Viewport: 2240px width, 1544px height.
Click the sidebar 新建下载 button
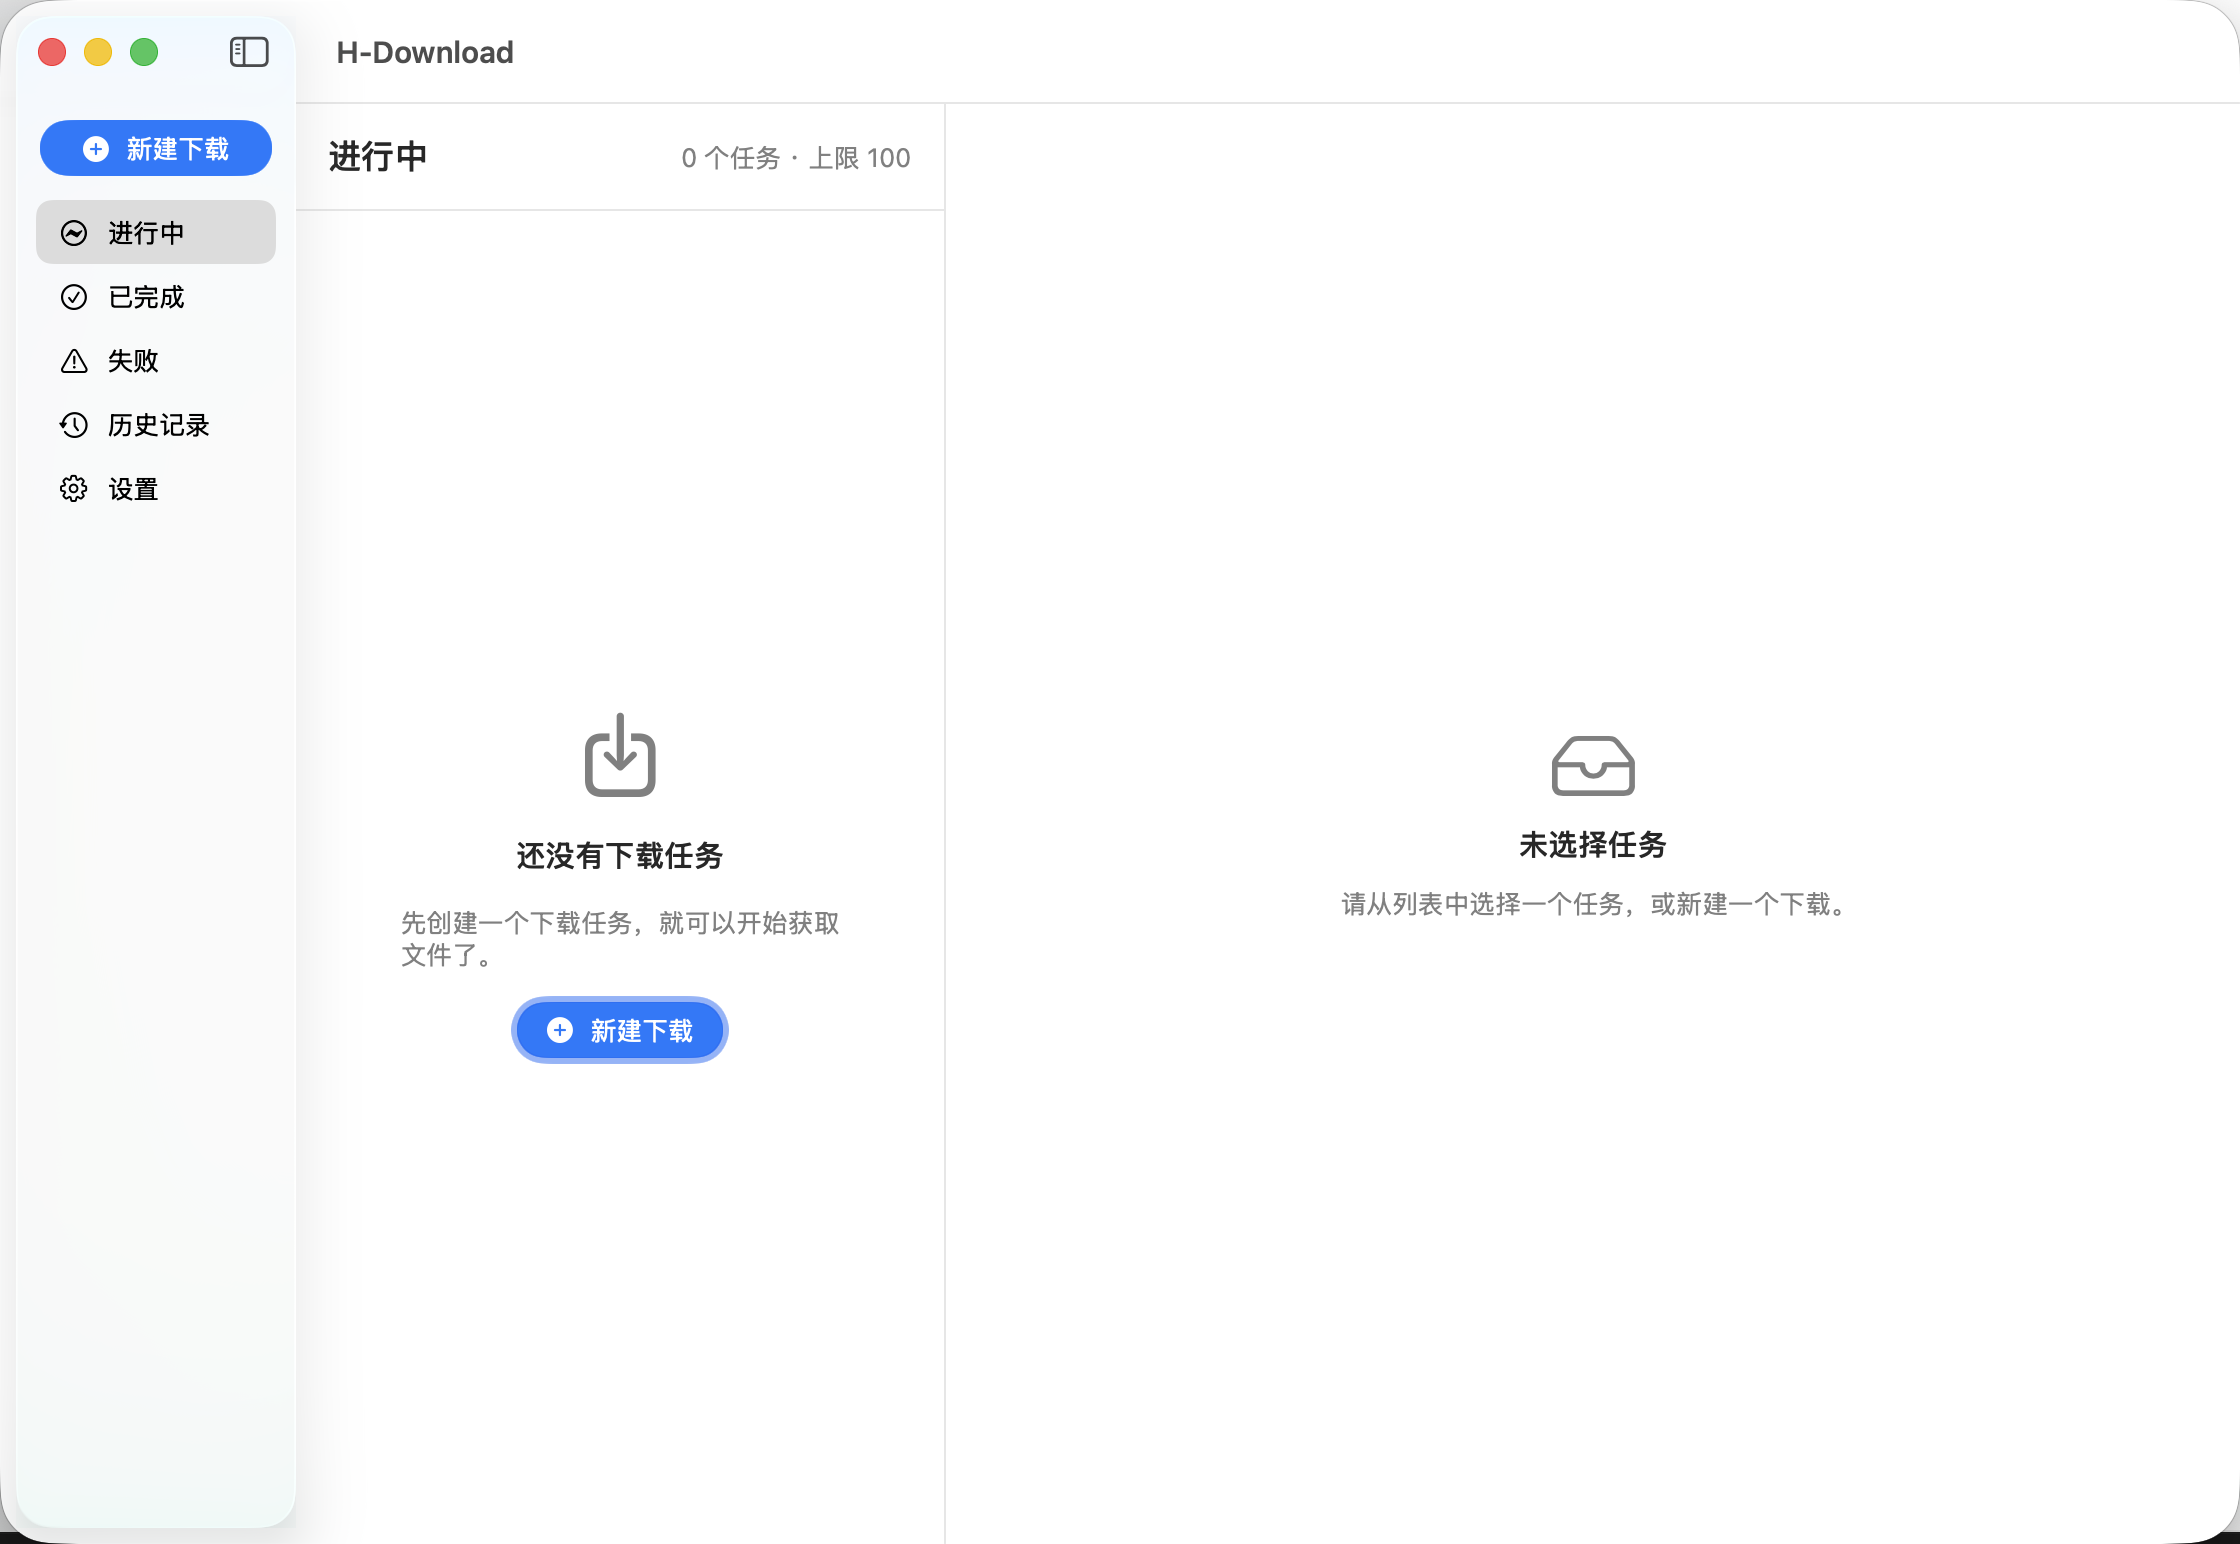pos(156,149)
